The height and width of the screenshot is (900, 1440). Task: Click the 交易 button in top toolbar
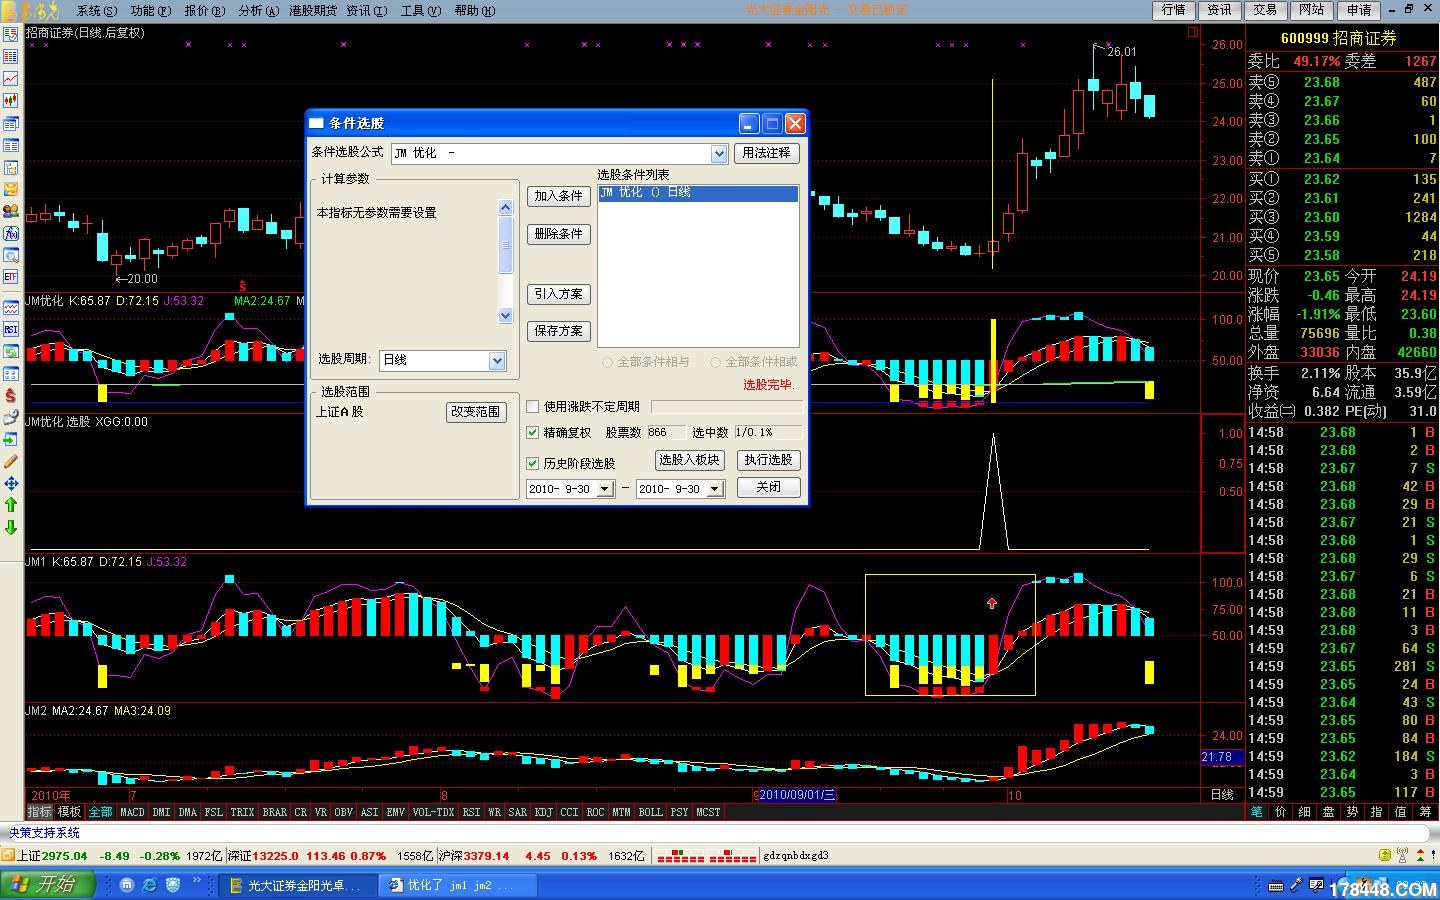[1265, 10]
